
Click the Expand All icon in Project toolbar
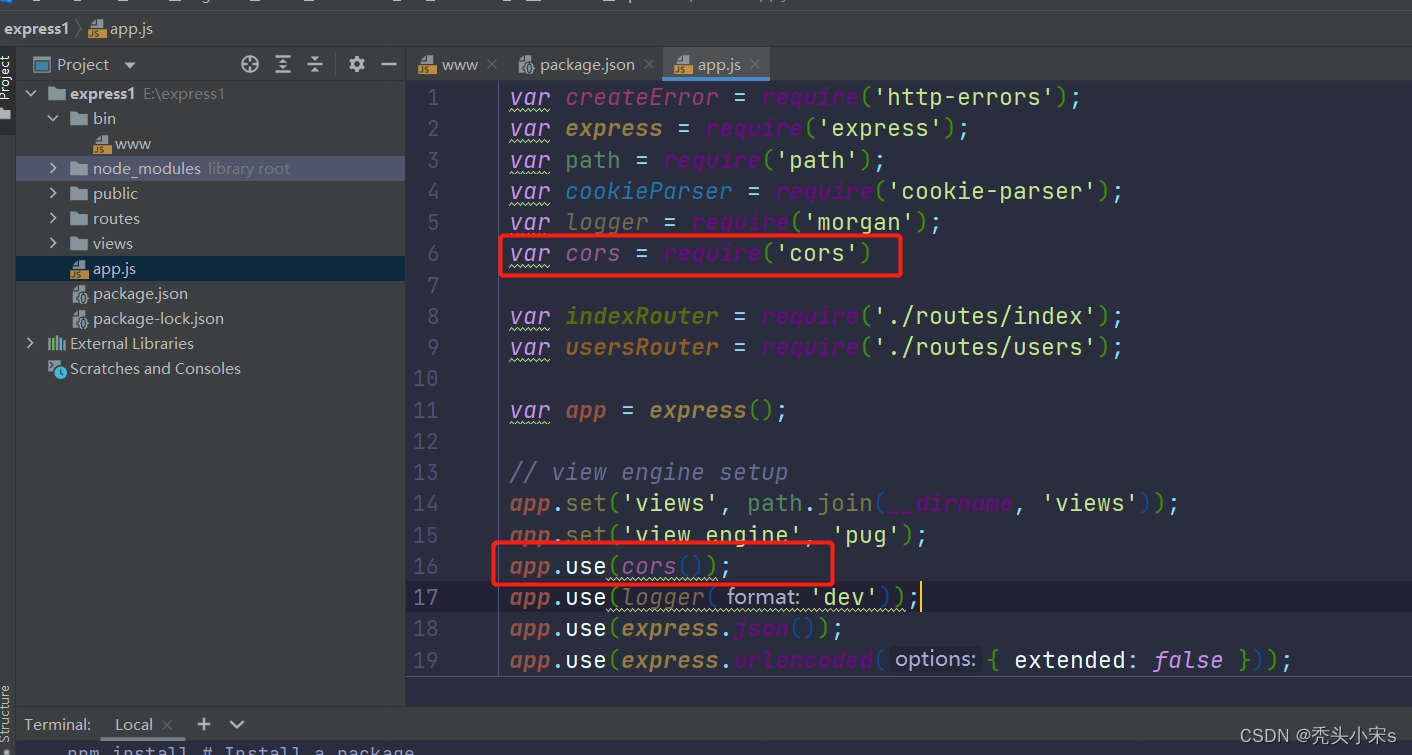click(283, 63)
